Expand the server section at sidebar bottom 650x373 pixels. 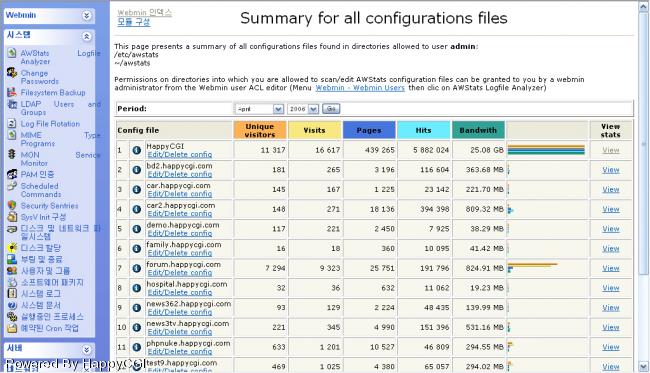[x=86, y=349]
